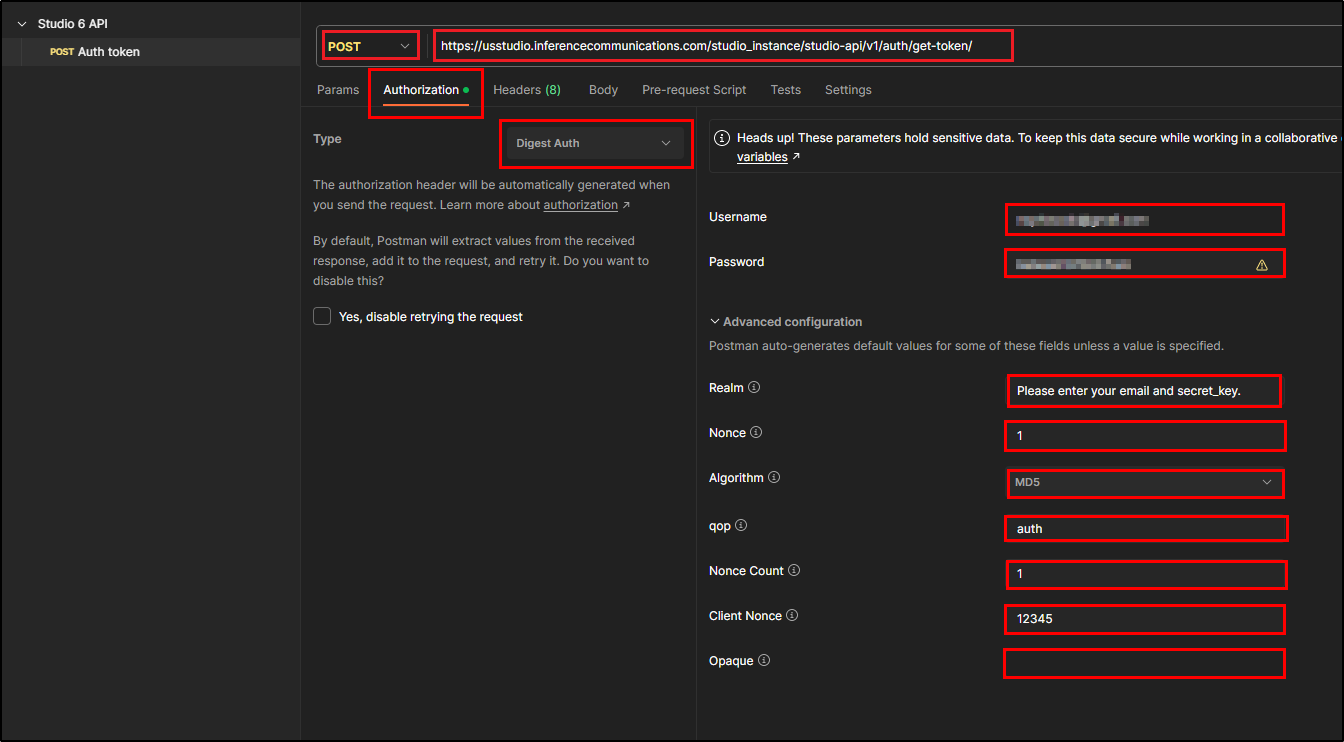1344x742 pixels.
Task: Click the Username input field
Action: pyautogui.click(x=1144, y=219)
